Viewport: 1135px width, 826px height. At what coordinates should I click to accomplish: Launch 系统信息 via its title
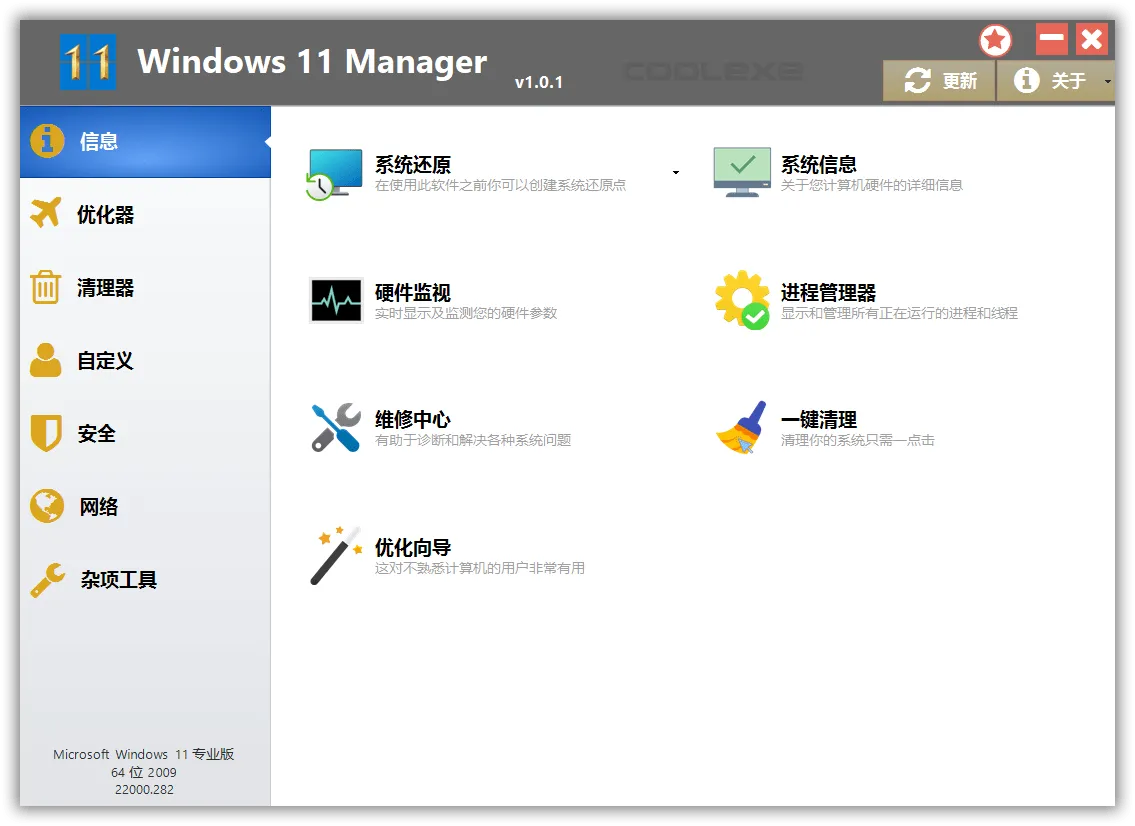click(x=819, y=164)
